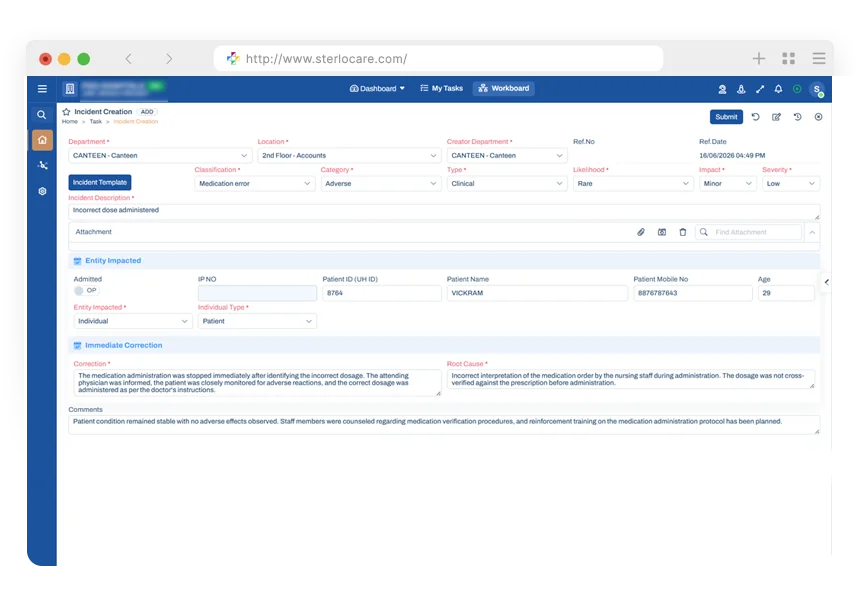Select the Home icon in the sidebar

click(42, 140)
